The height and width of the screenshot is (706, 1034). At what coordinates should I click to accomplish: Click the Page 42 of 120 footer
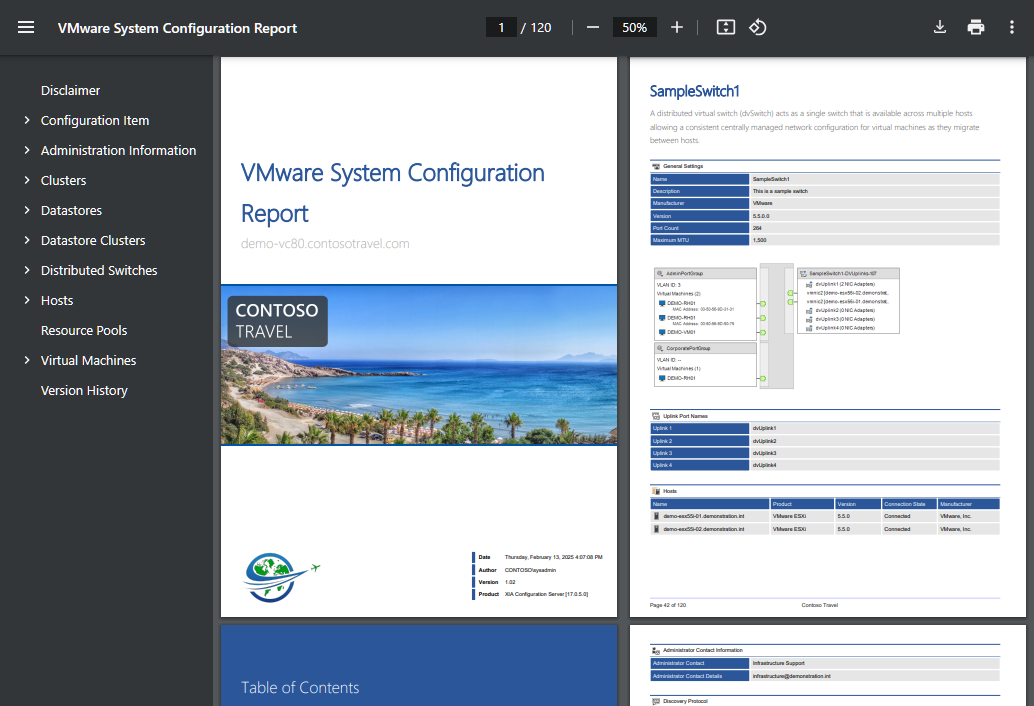tap(667, 604)
